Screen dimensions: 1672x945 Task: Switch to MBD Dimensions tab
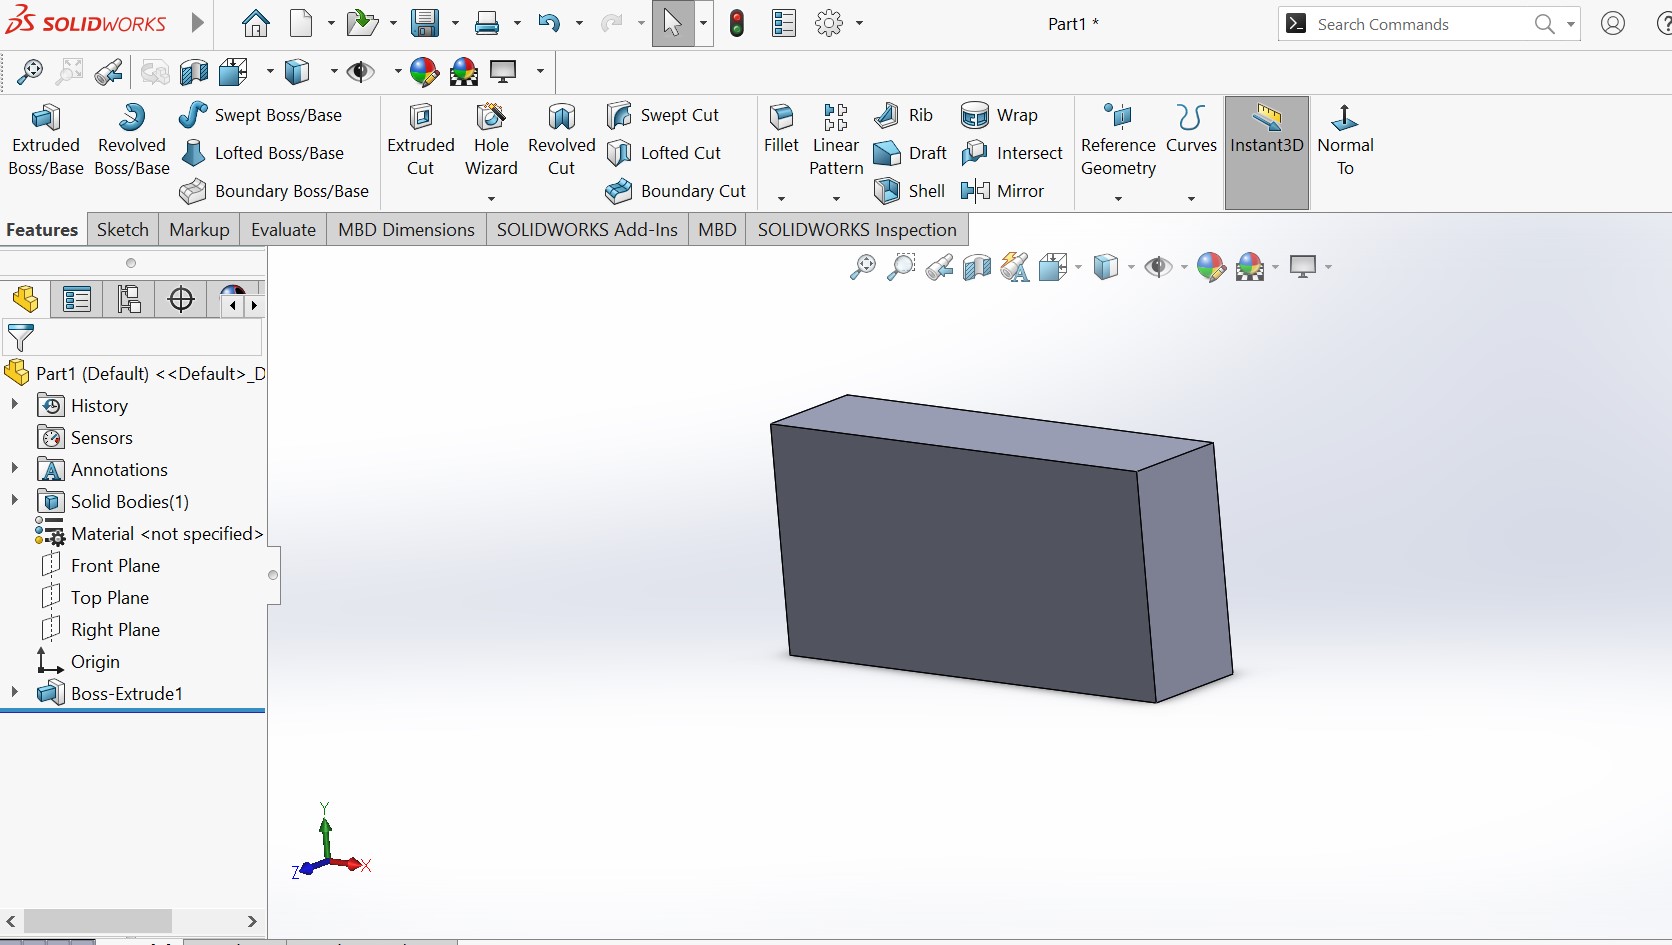406,229
